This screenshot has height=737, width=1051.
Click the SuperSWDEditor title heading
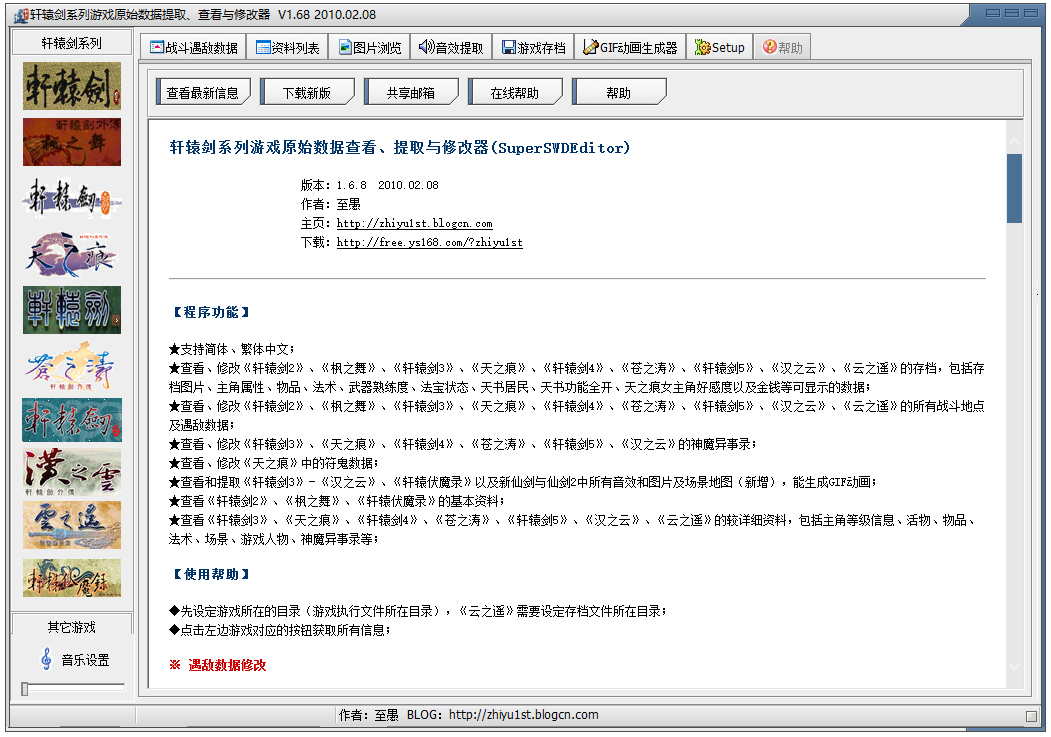point(399,147)
